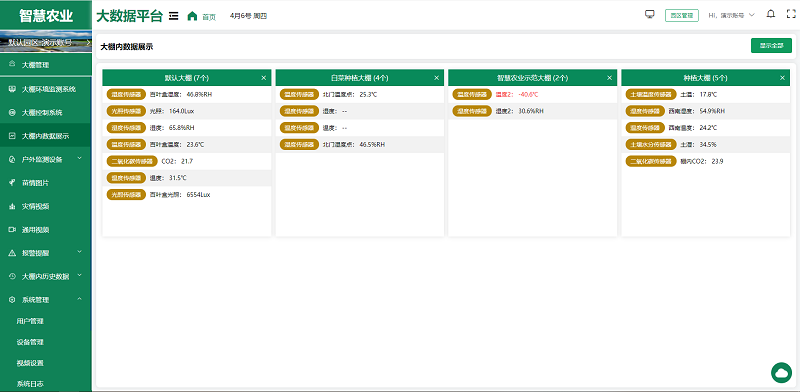This screenshot has width=800, height=392.
Task: Toggle the hamburger menu collapse icon
Action: 173,16
